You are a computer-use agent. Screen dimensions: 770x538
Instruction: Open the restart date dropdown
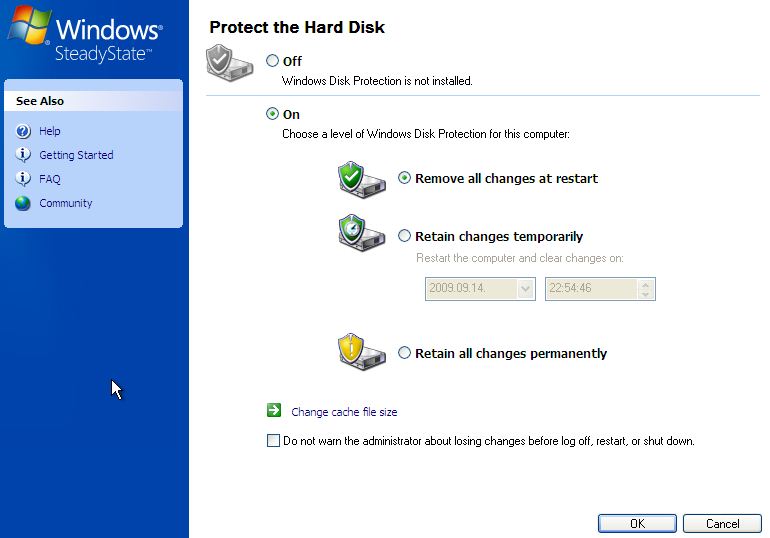click(526, 289)
